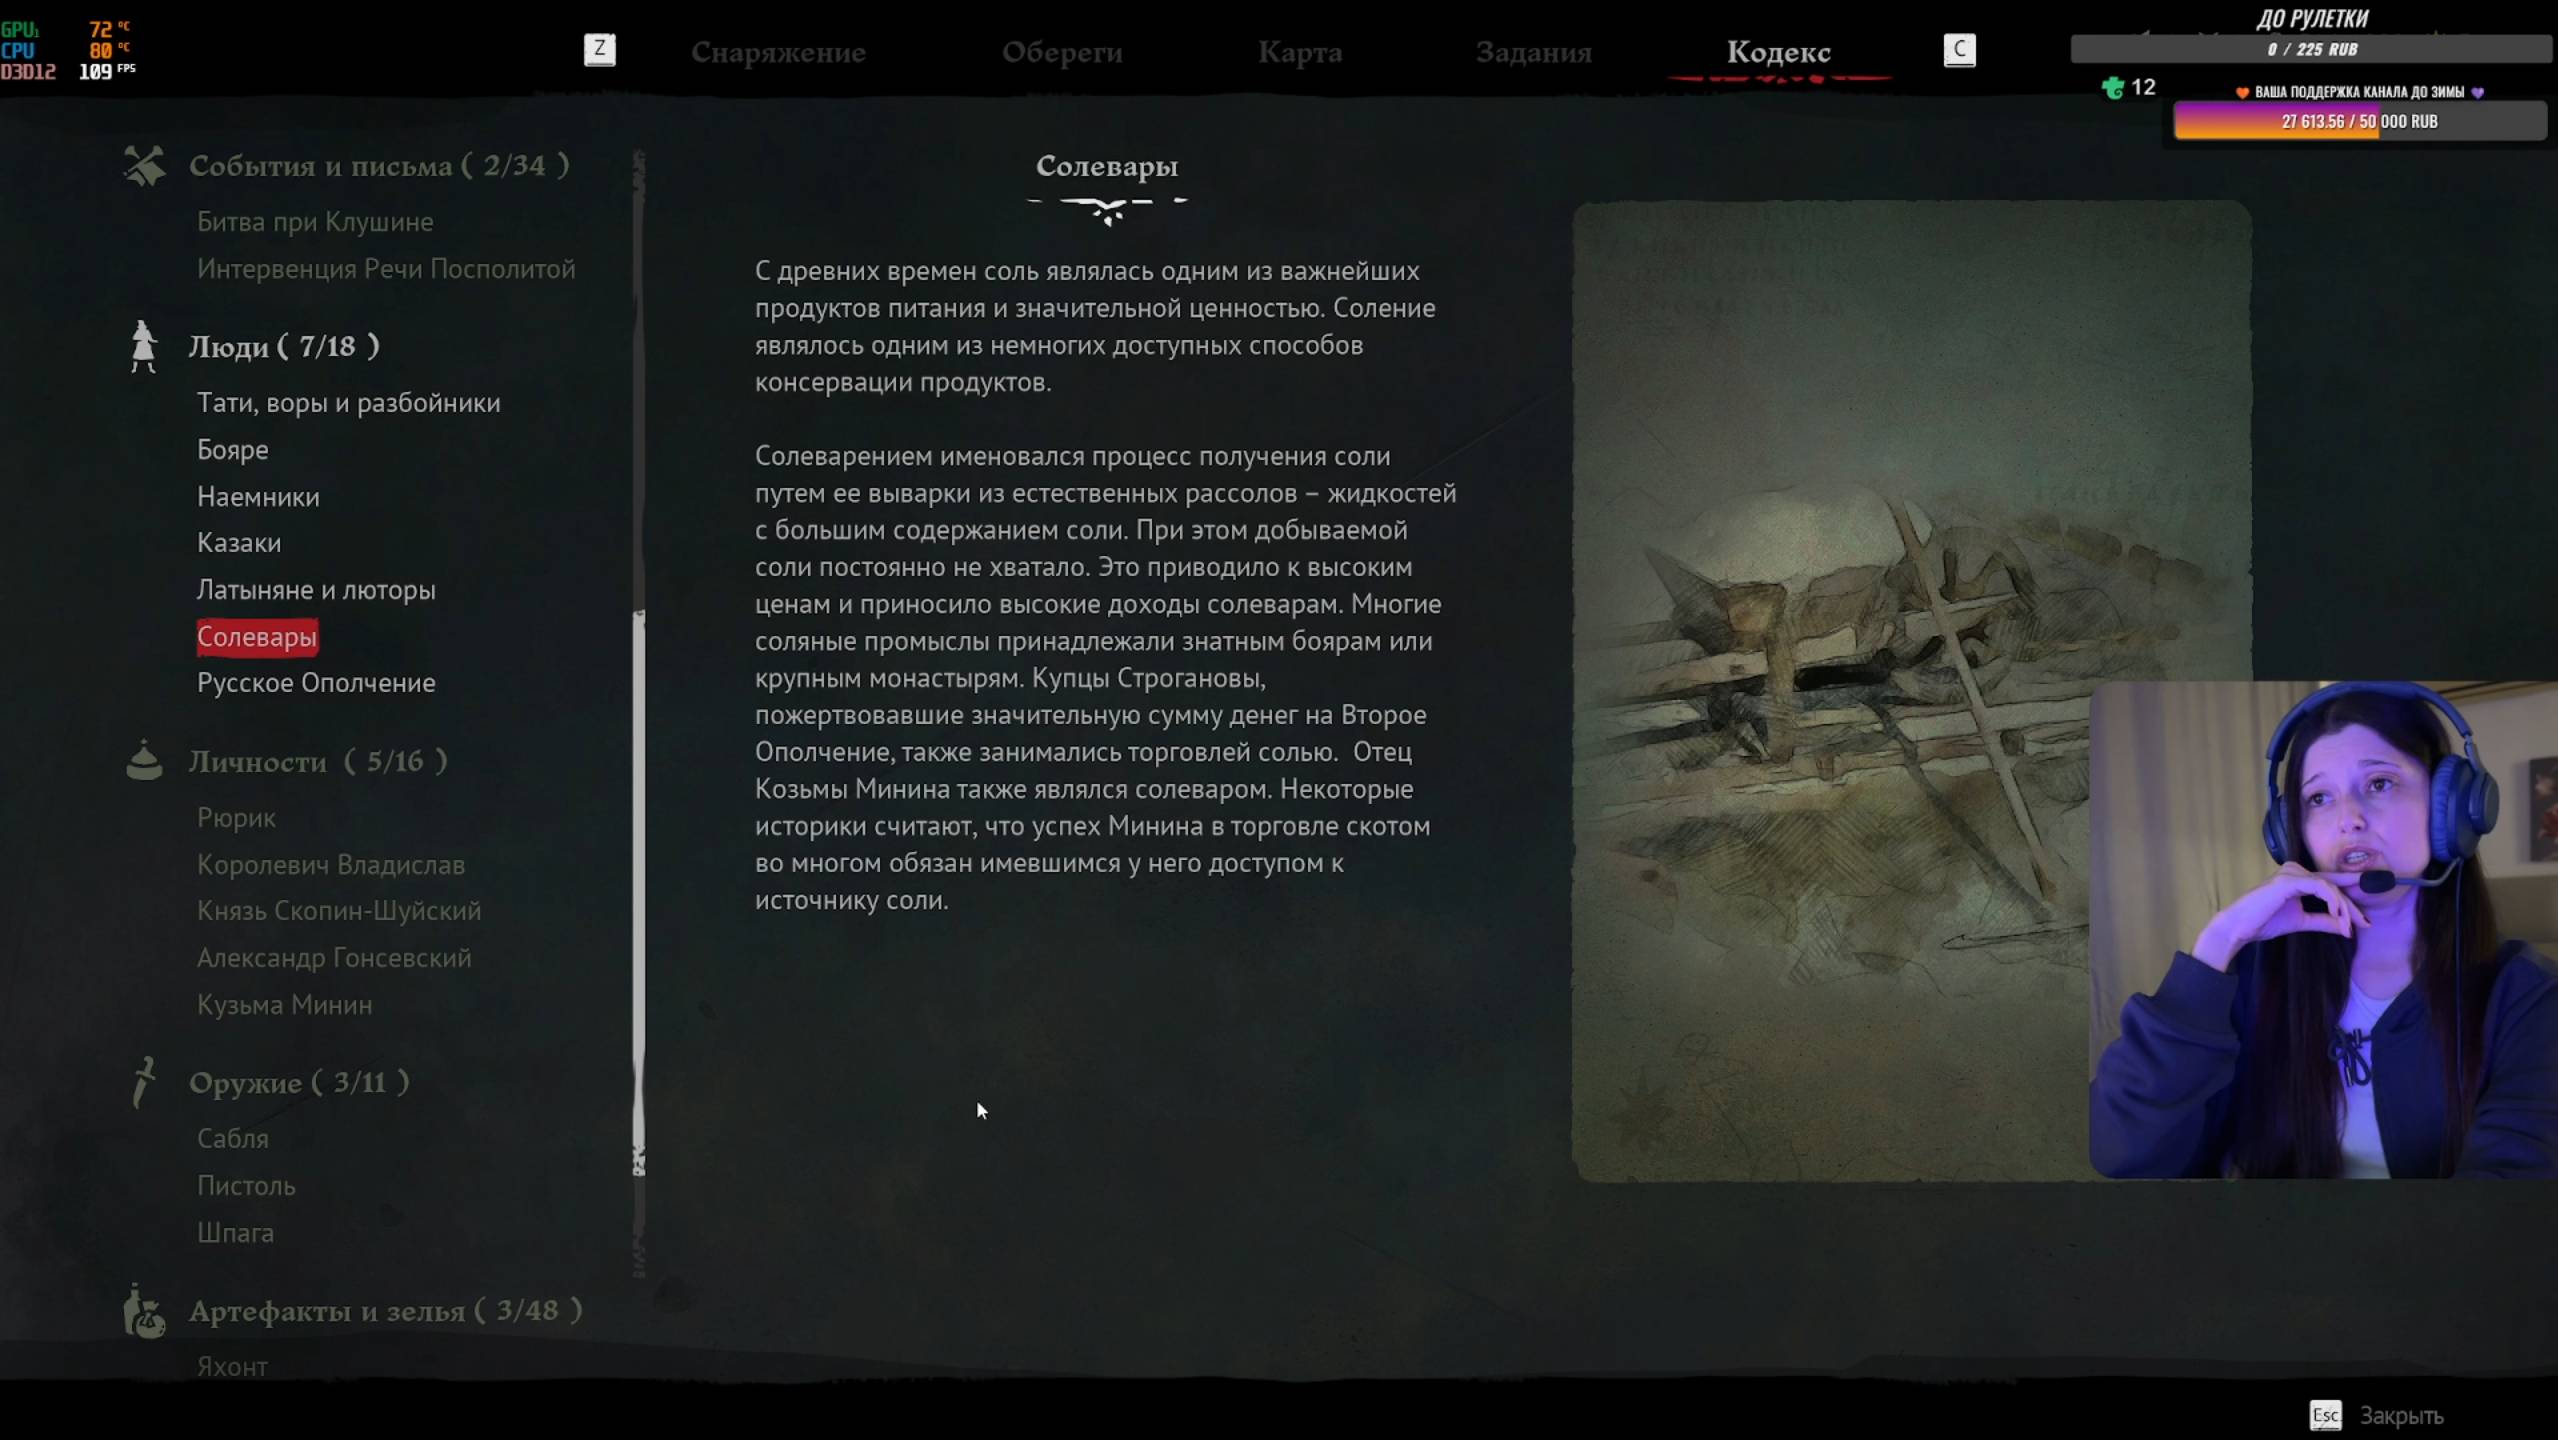Open the Русское Ополчение entry
The image size is (2558, 1440).
coord(316,683)
